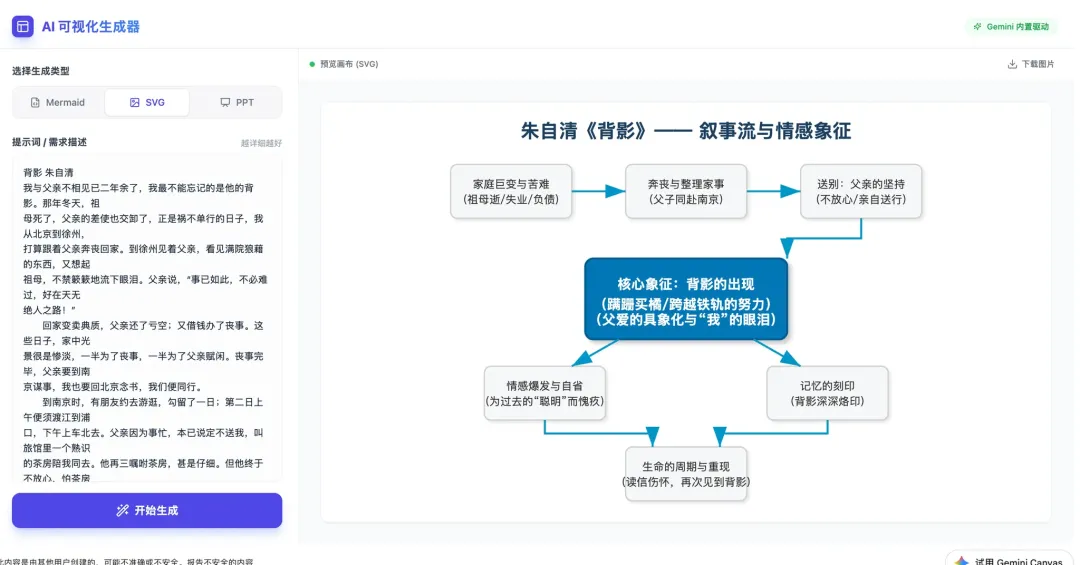1080x565 pixels.
Task: Open the 试用 Gemini Canvas button
Action: point(1010,559)
